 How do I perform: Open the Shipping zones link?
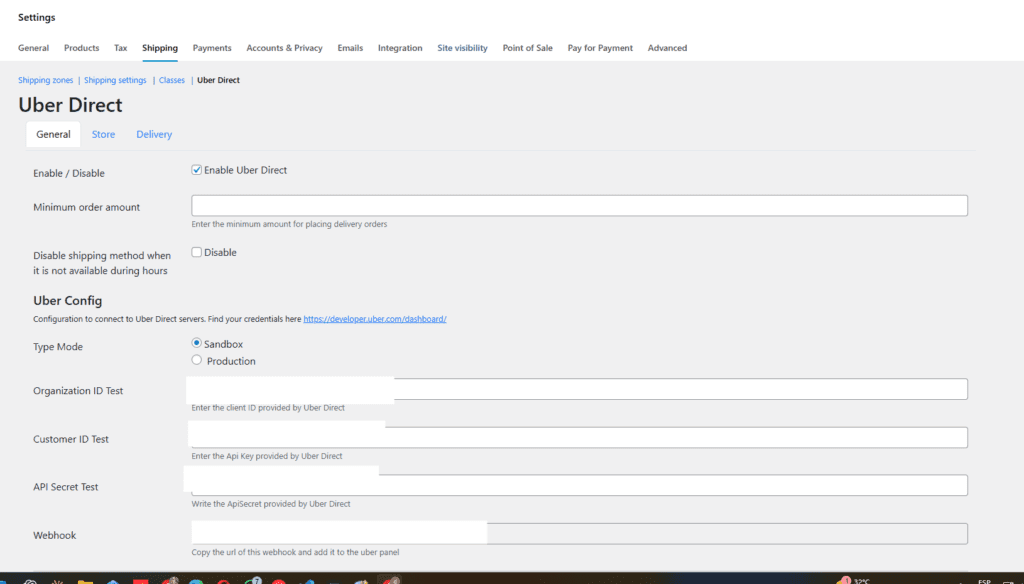[46, 80]
